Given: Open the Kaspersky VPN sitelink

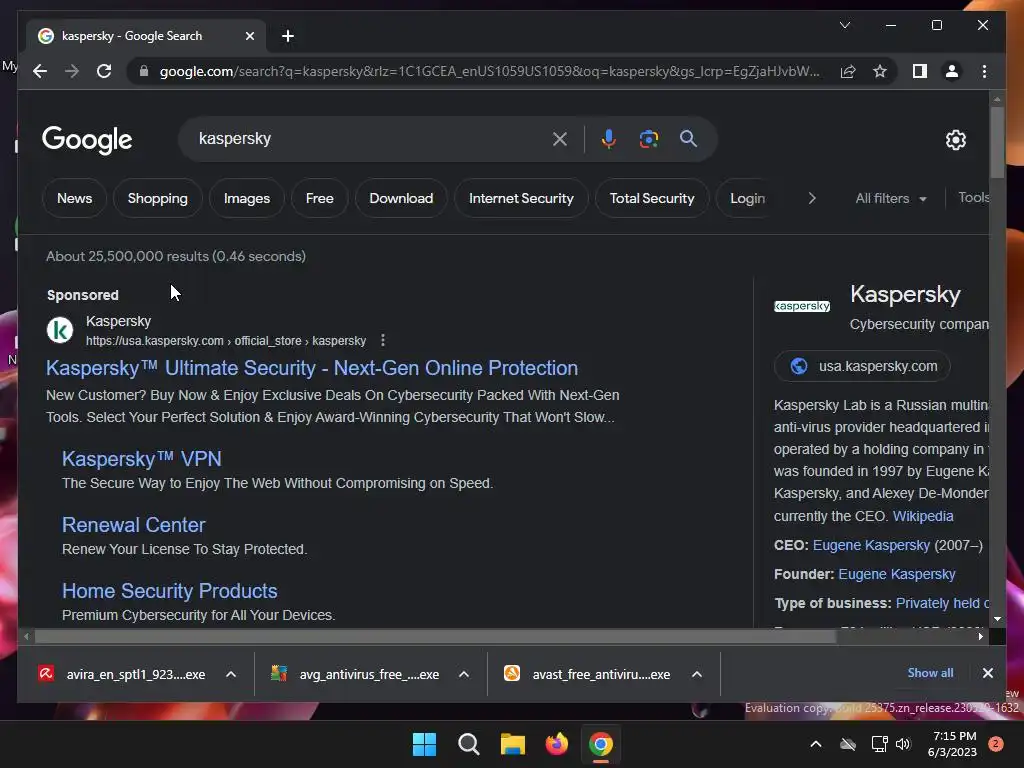Looking at the screenshot, I should click(142, 459).
